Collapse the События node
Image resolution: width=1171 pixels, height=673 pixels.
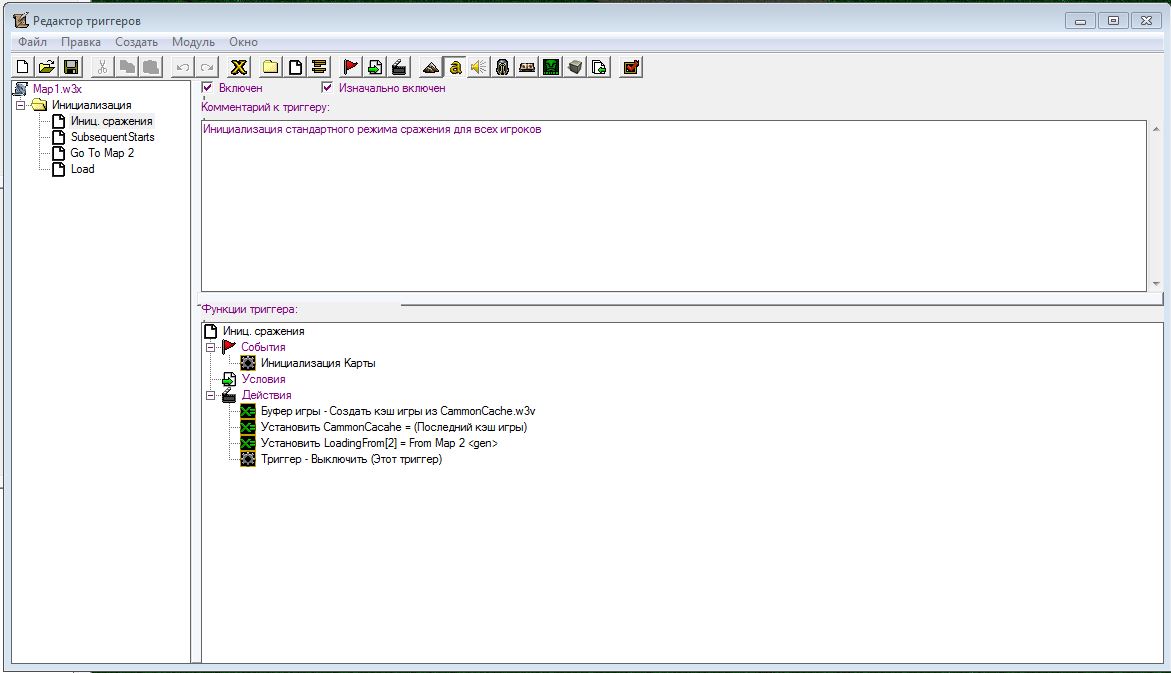click(x=211, y=347)
